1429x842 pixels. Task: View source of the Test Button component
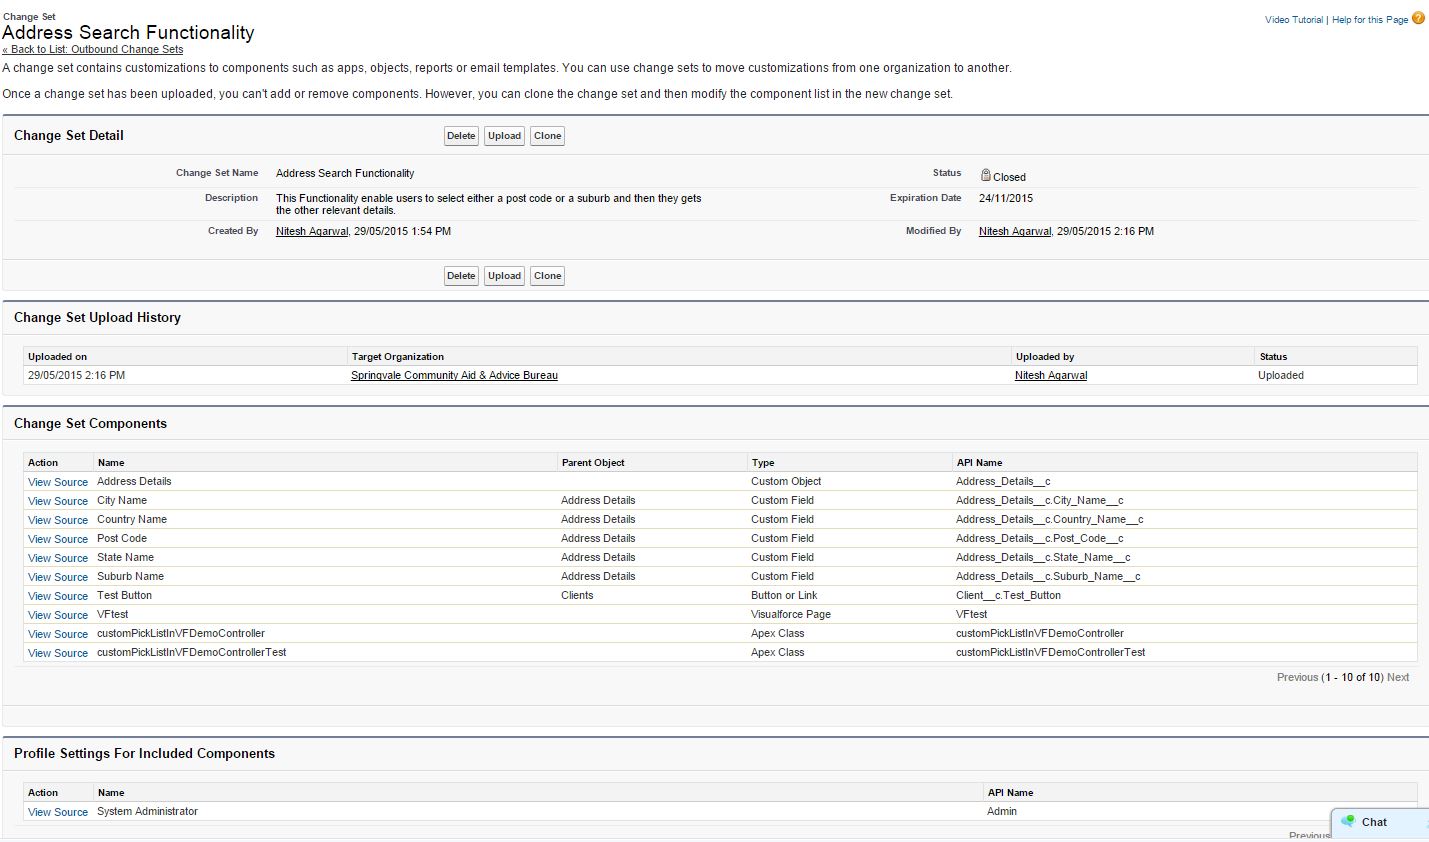58,596
